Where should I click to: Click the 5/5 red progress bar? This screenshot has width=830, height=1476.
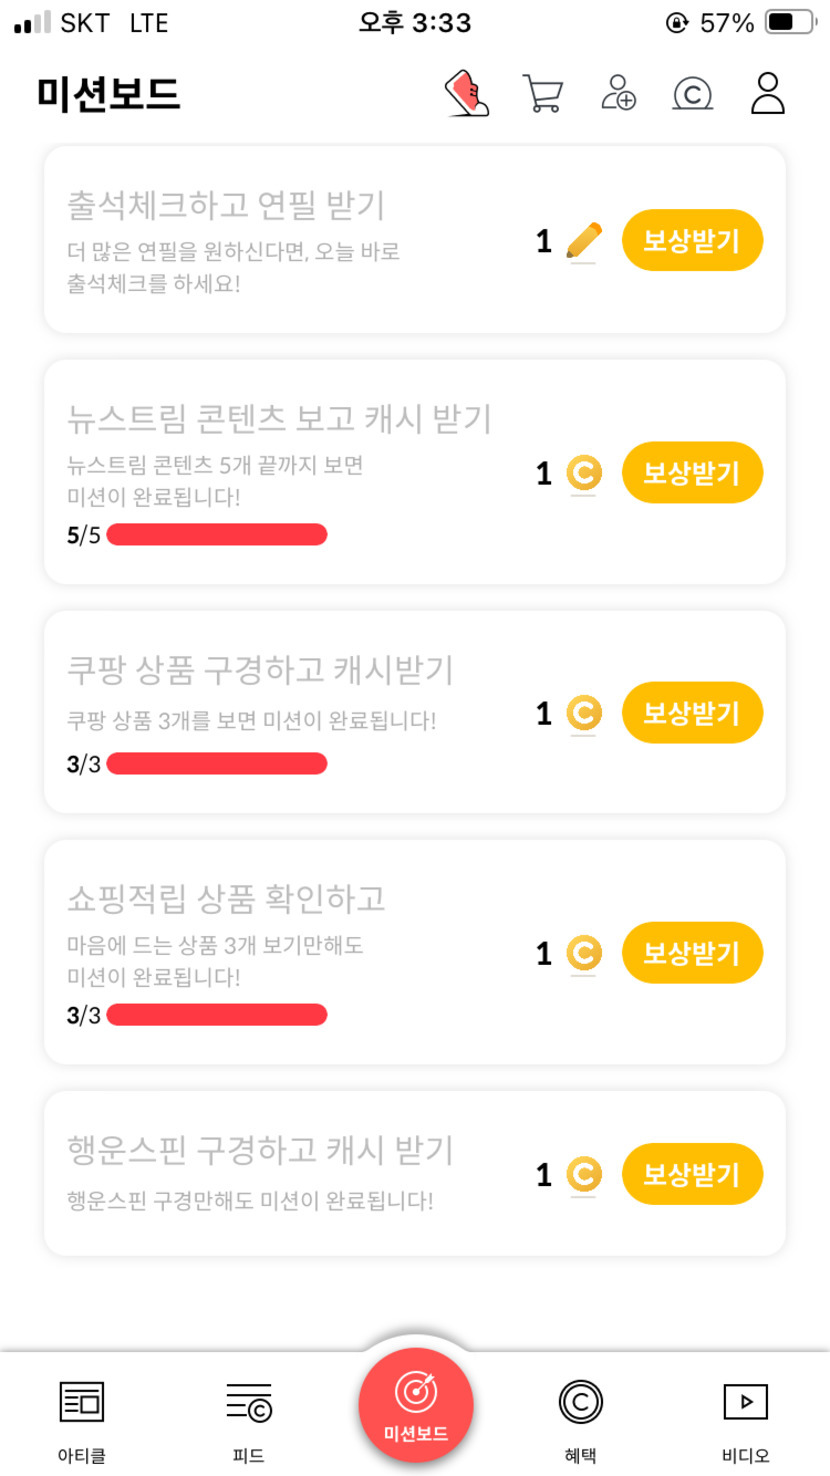(217, 535)
